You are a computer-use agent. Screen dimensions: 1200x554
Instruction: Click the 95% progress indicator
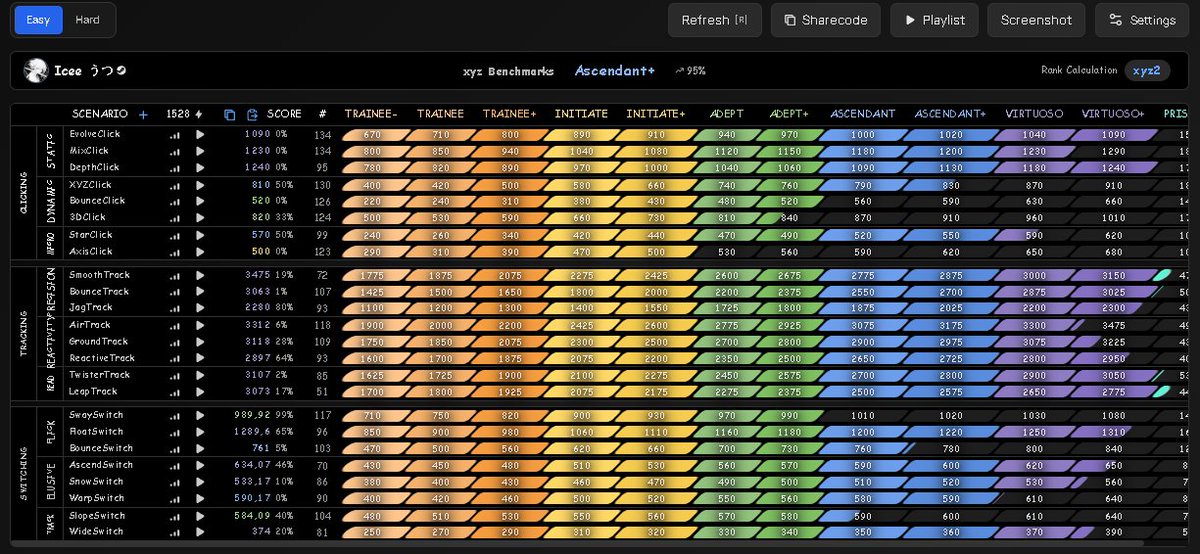(x=691, y=71)
